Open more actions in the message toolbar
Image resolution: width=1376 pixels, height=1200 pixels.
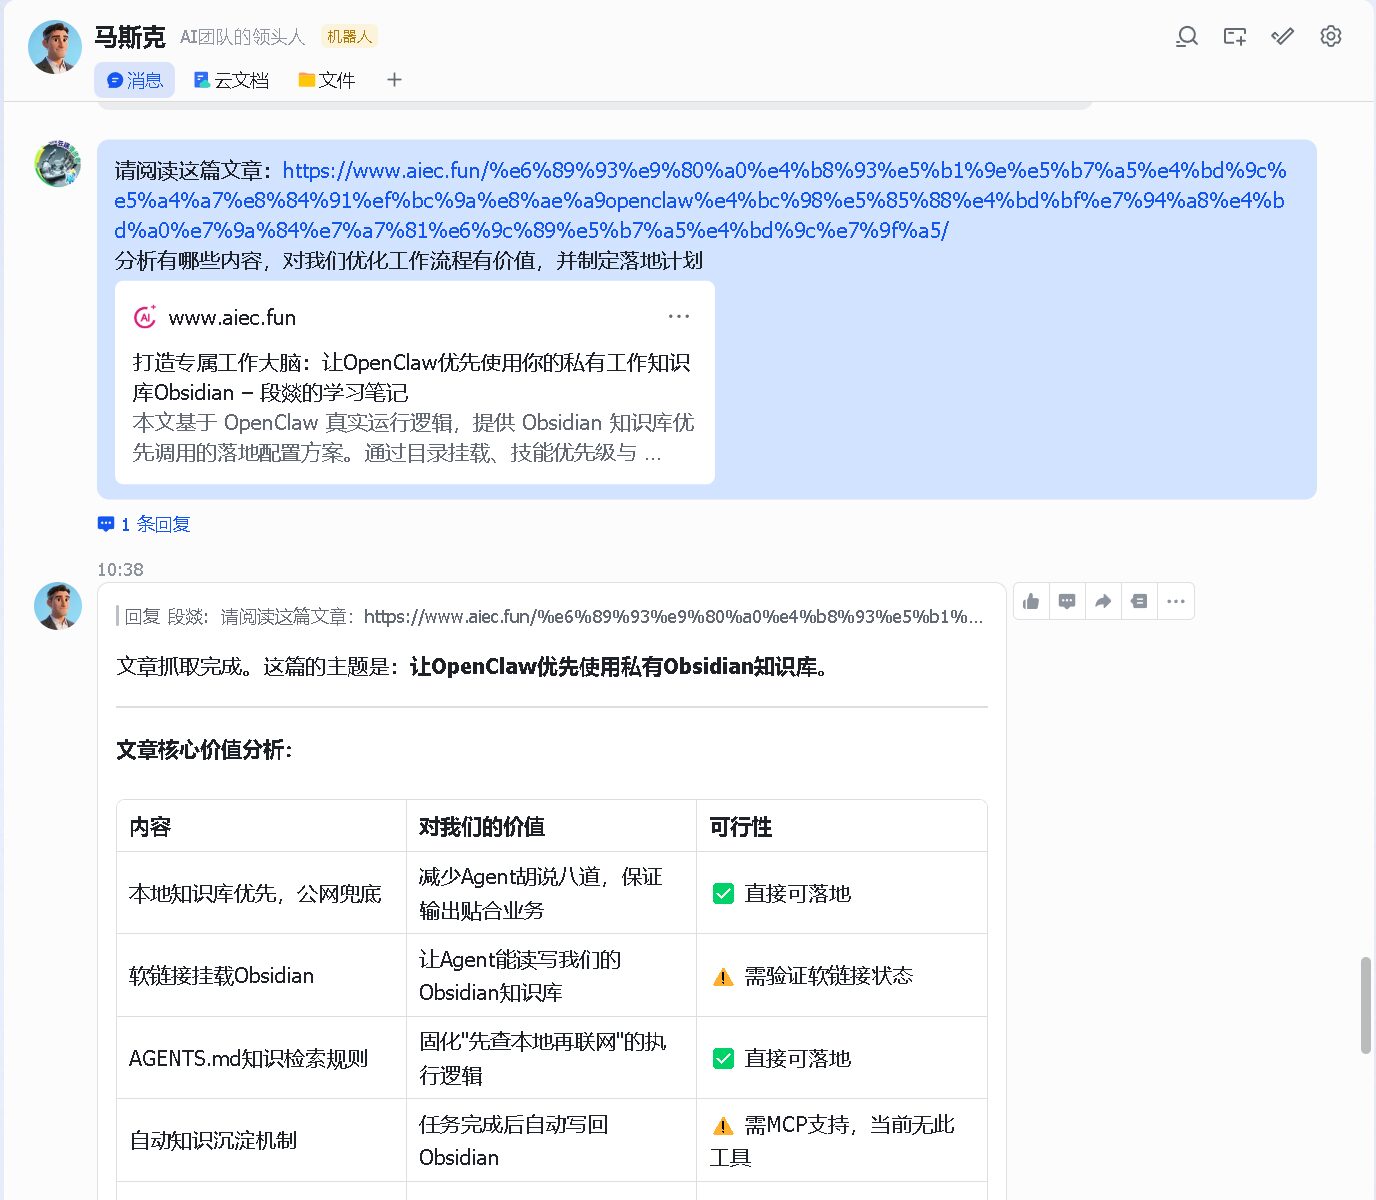point(1176,601)
